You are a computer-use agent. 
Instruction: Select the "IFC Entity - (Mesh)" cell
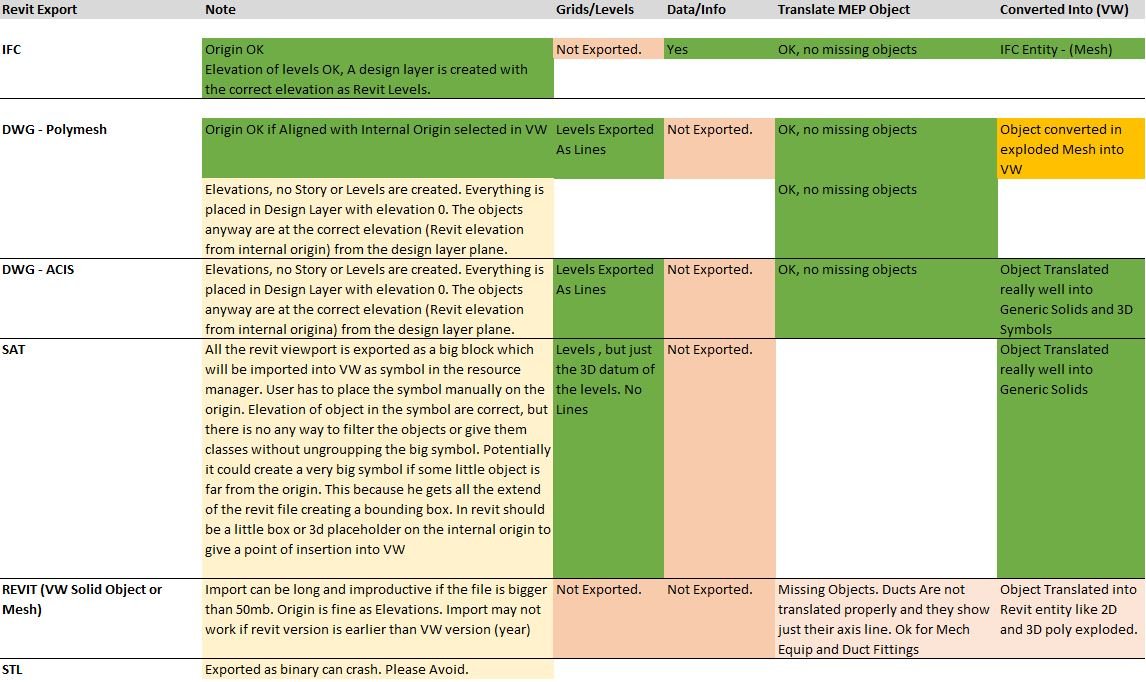(x=1056, y=49)
